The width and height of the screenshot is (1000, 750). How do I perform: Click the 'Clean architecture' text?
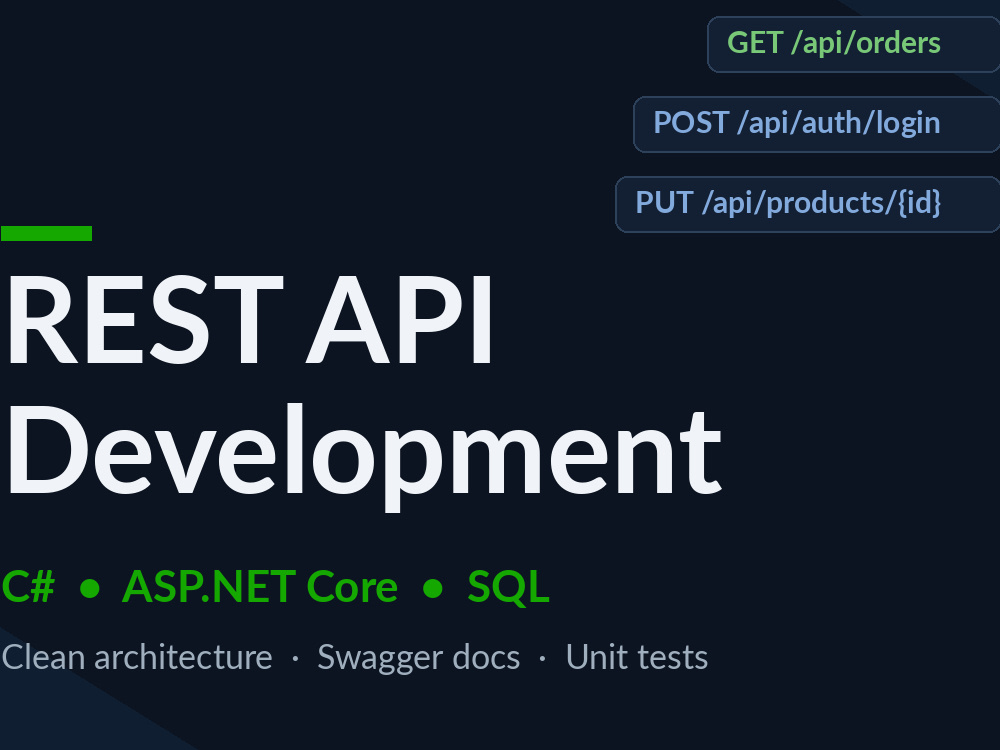137,658
